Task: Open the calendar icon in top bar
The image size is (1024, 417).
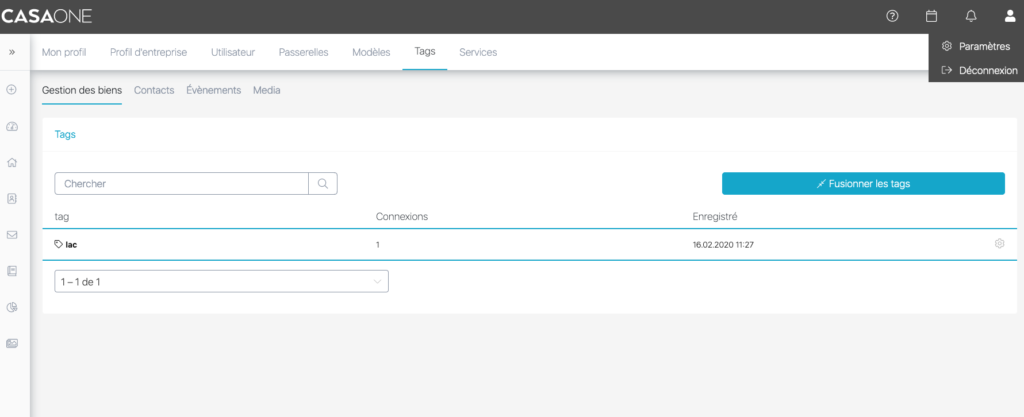Action: 931,16
